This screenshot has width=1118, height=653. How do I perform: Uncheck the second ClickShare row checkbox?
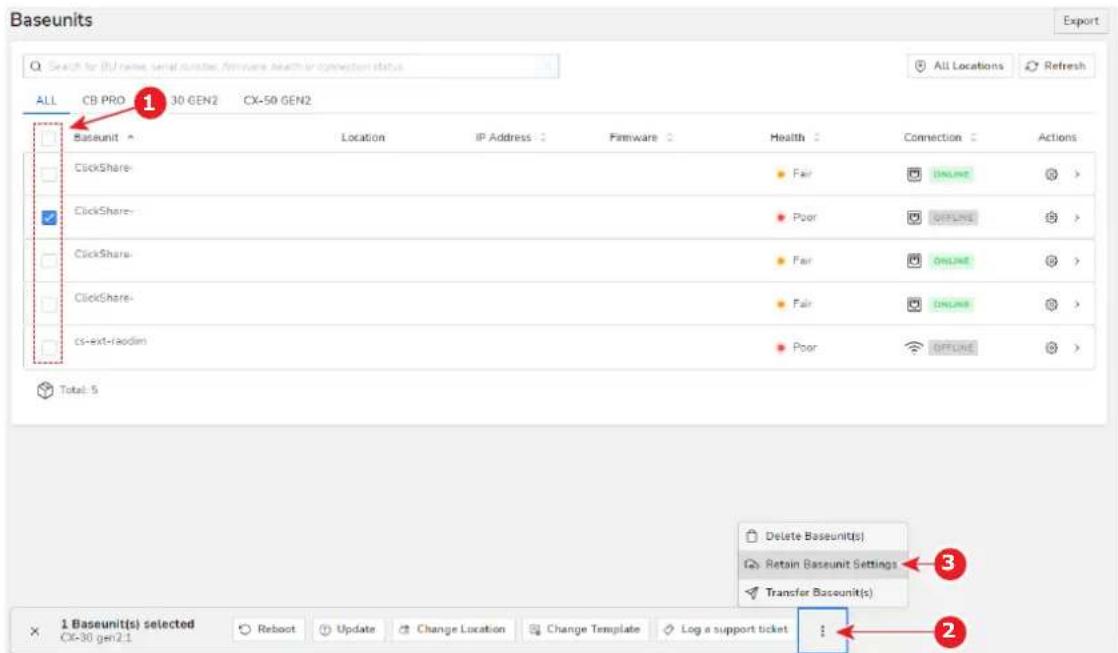48,217
